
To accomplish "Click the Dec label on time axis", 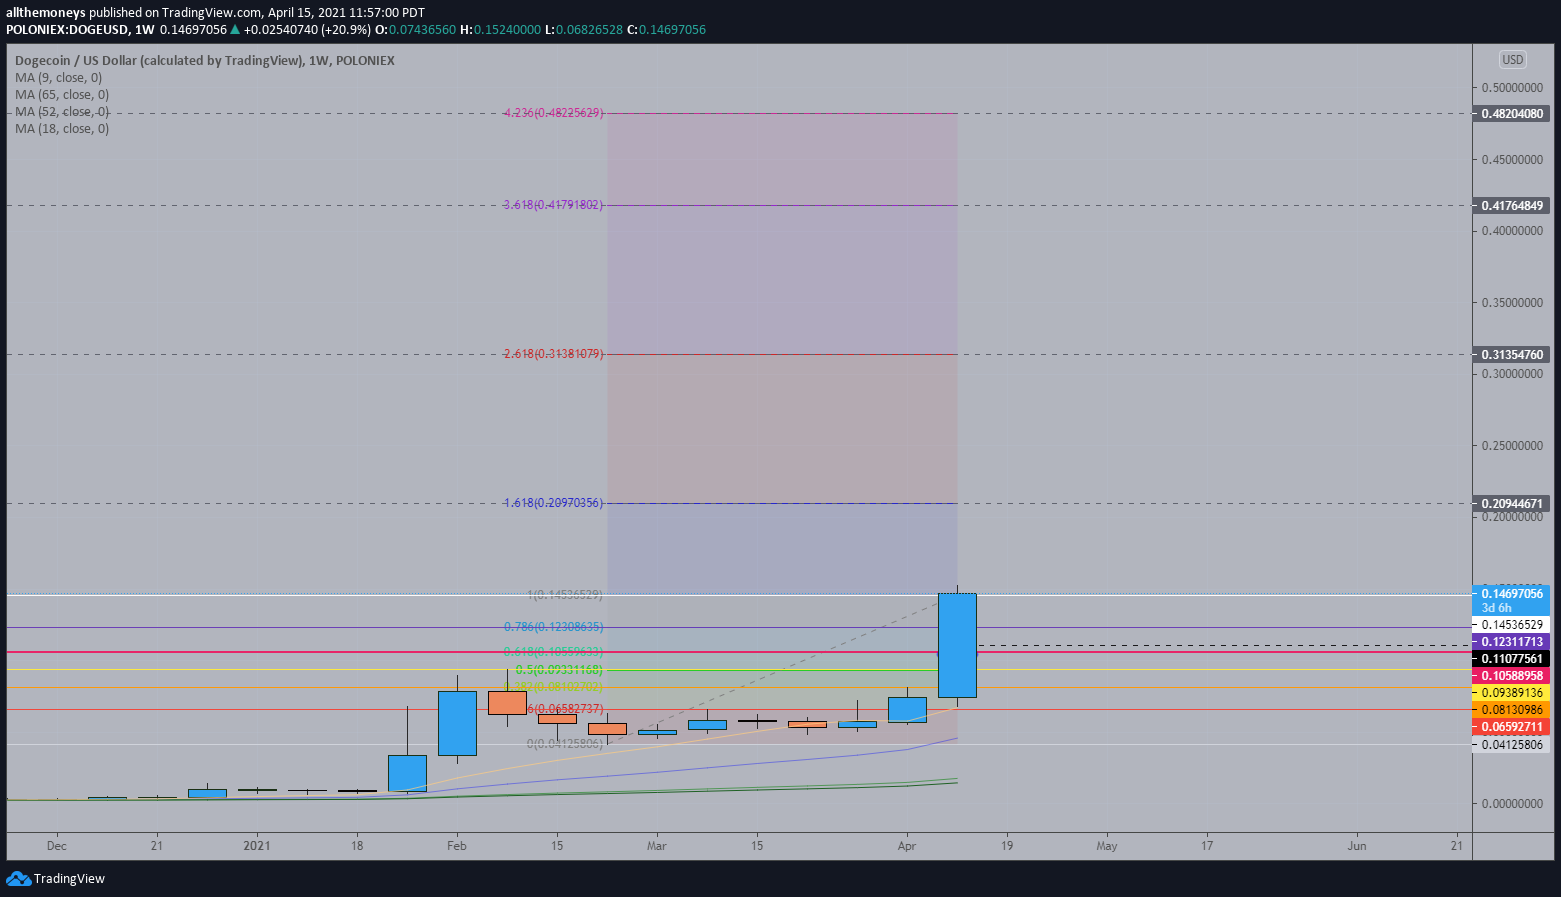I will (x=57, y=846).
